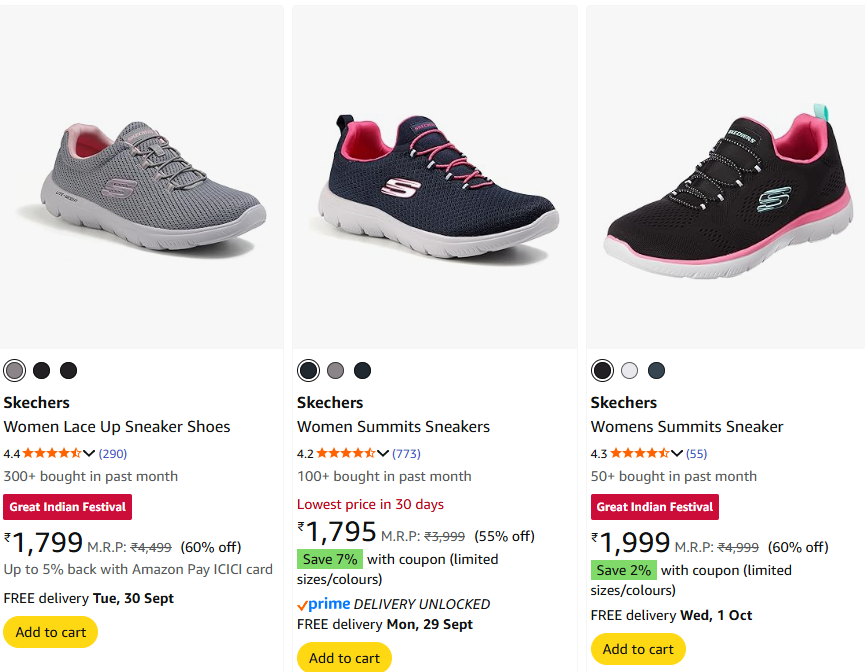View the 290 ratings link
This screenshot has width=865, height=672.
pyautogui.click(x=113, y=454)
